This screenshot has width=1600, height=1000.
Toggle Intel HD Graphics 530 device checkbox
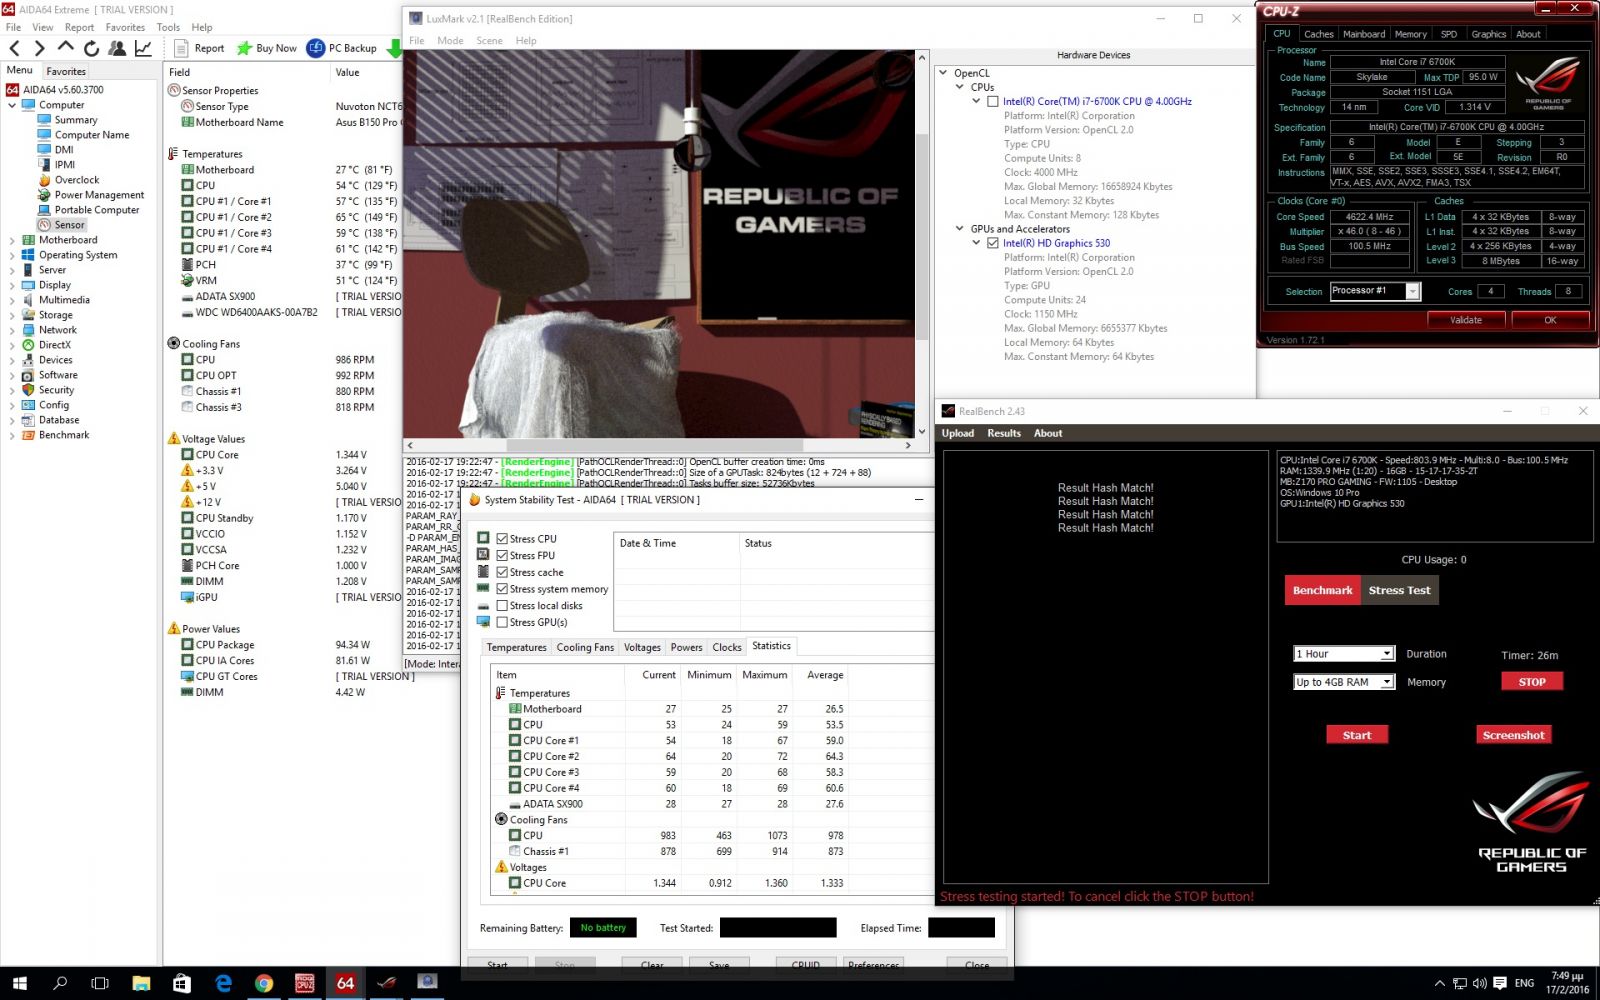(993, 243)
